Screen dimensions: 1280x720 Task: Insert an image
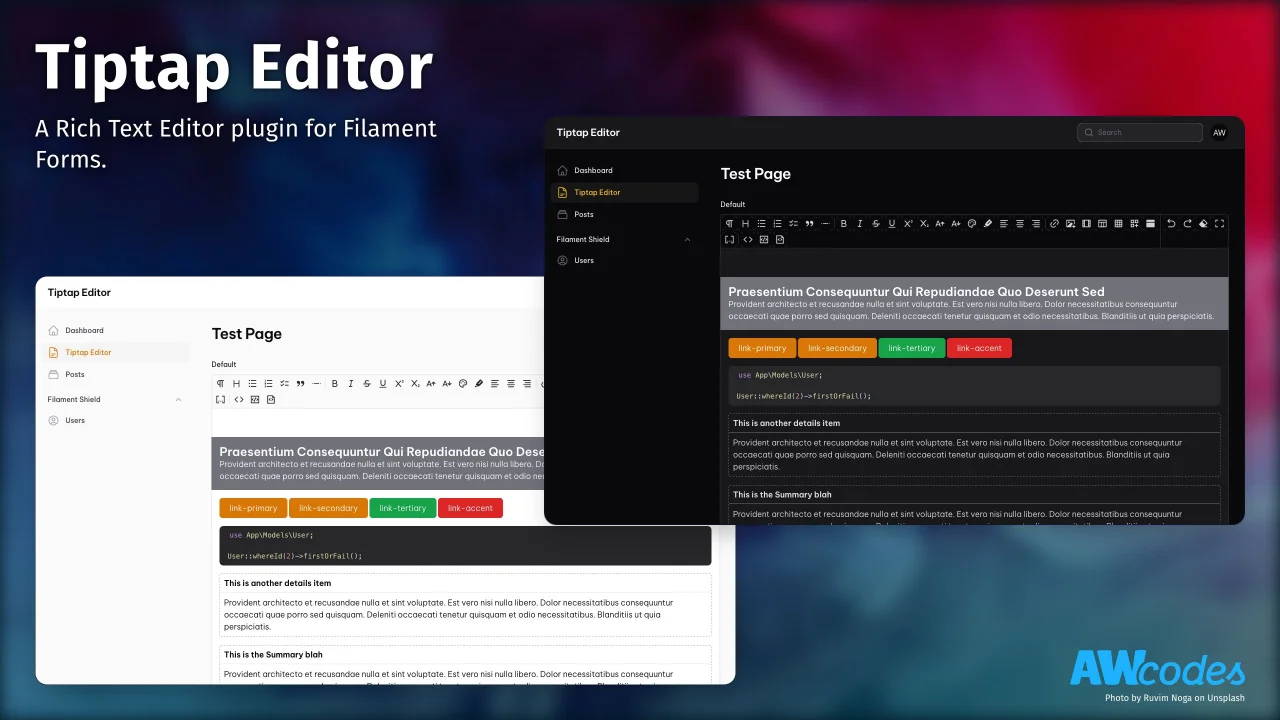(x=1070, y=224)
